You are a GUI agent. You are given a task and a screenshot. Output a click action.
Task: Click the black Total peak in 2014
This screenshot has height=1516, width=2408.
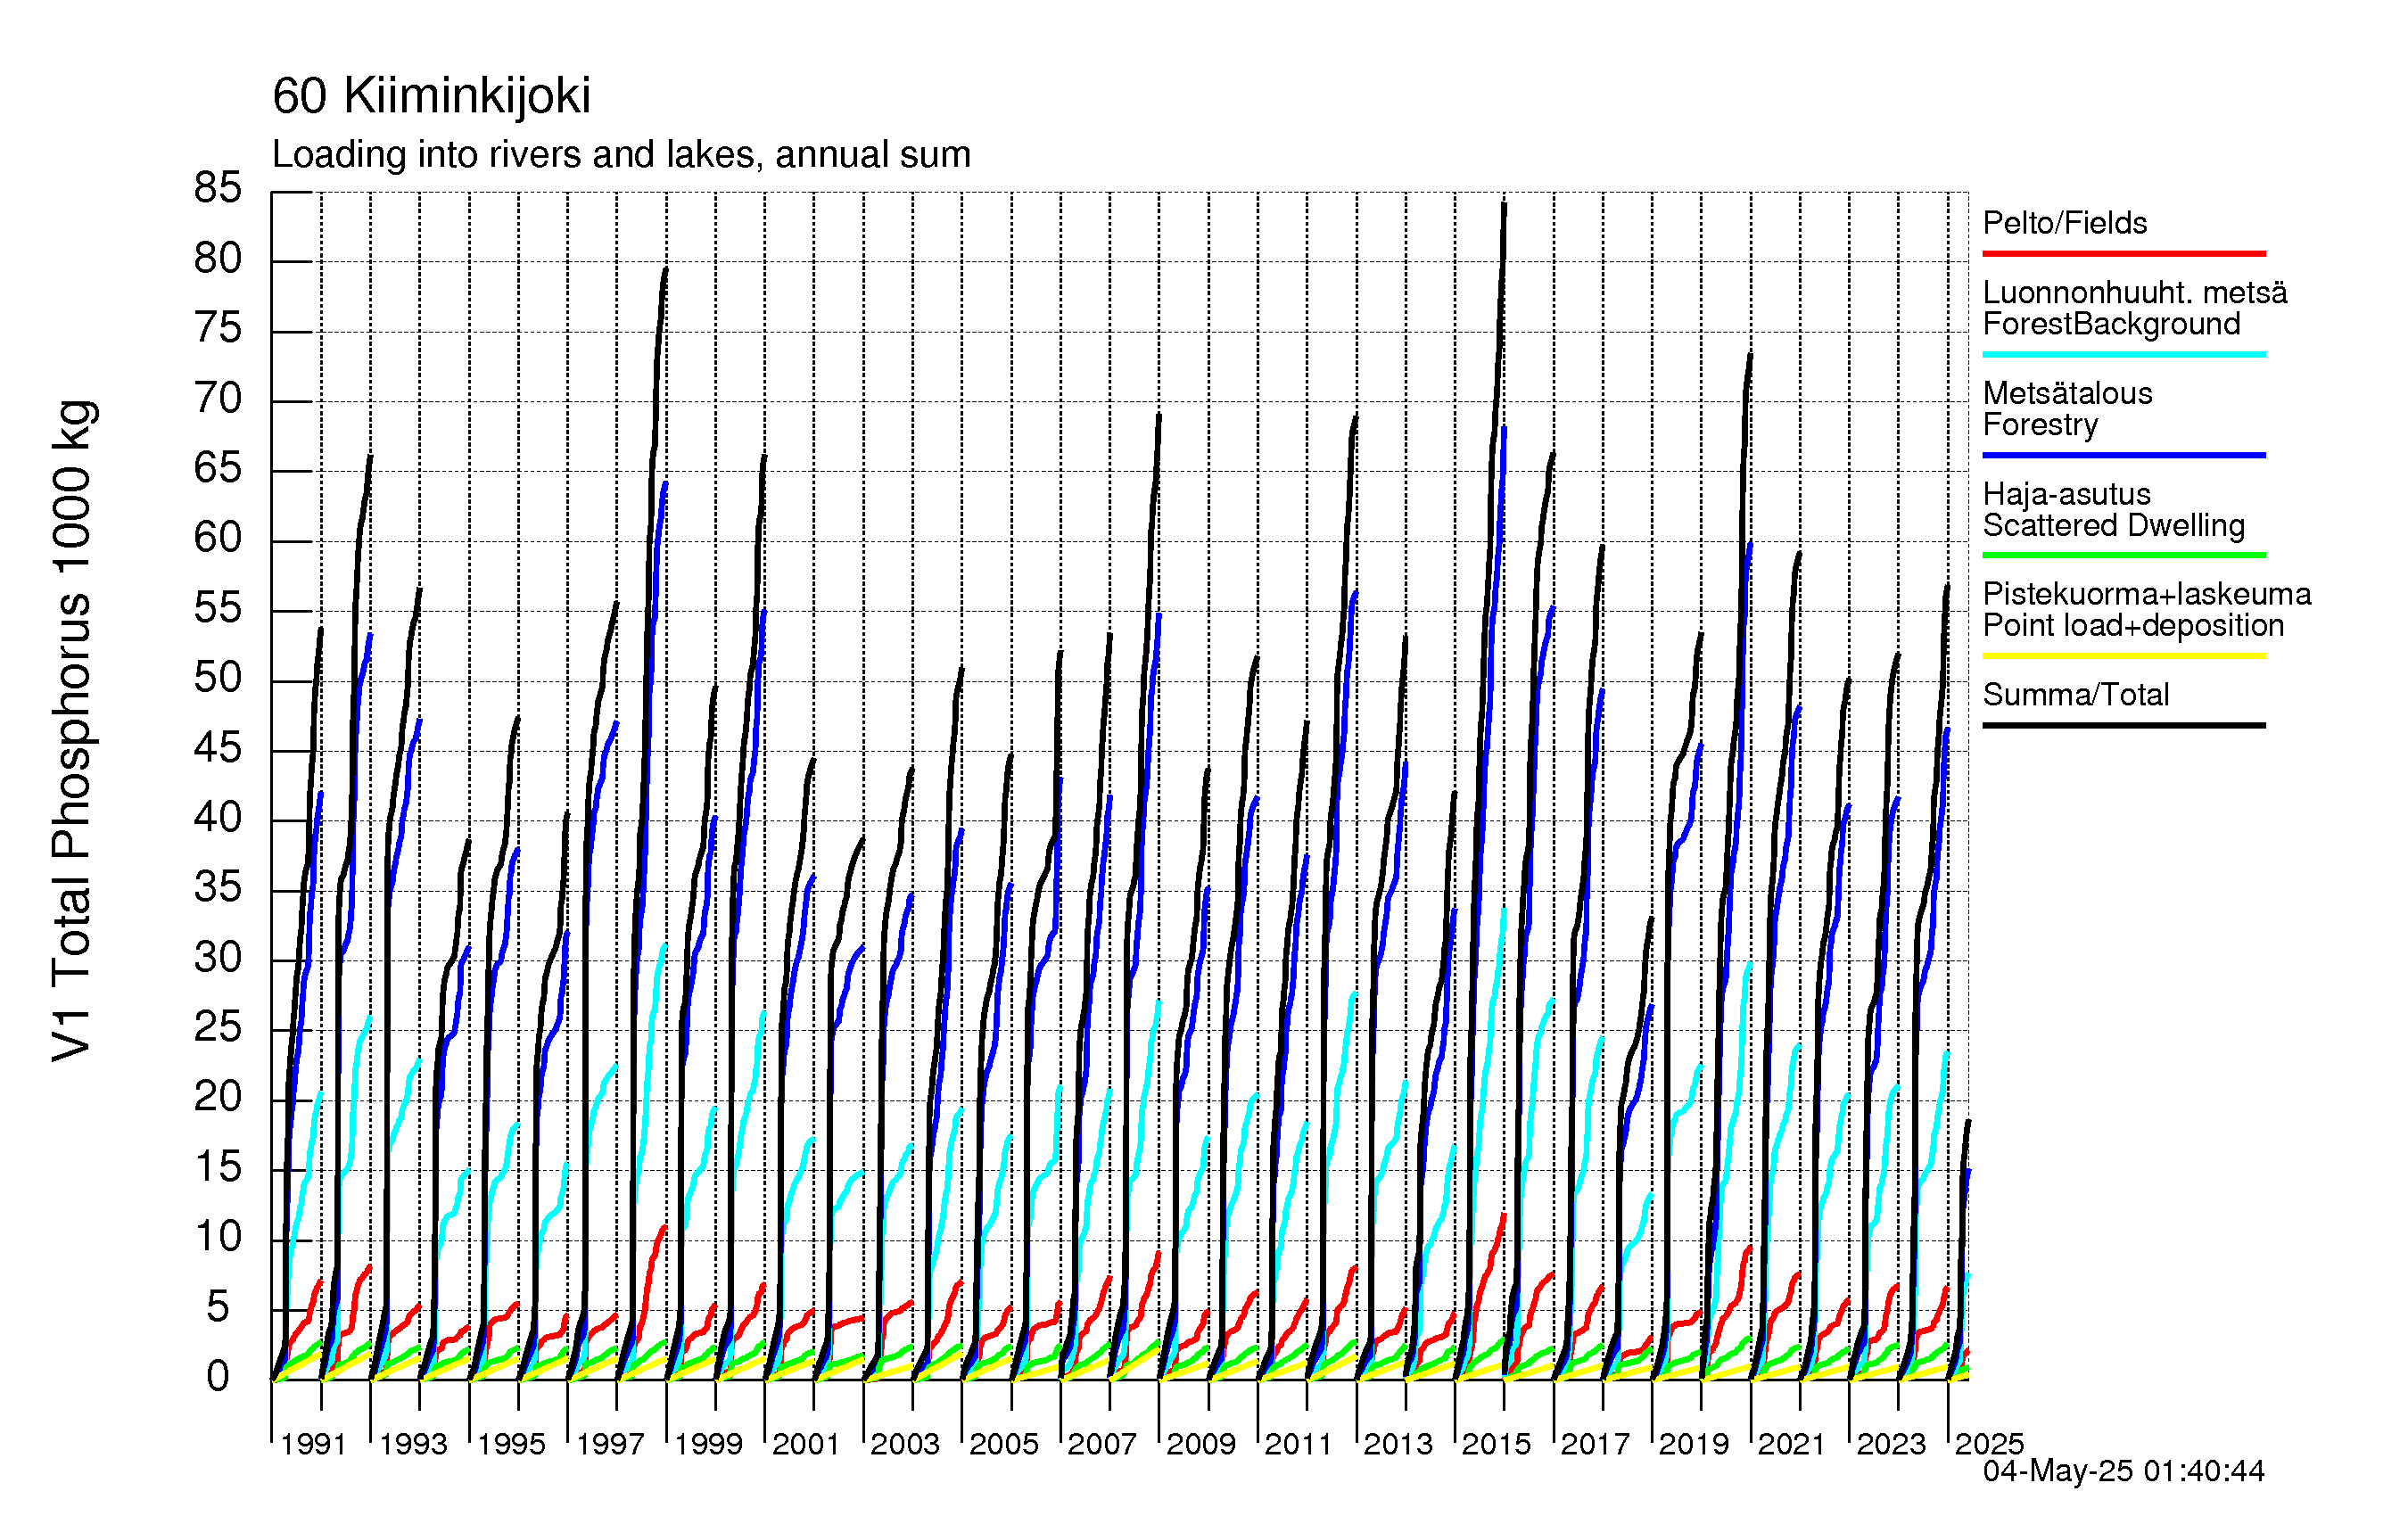click(x=1504, y=206)
